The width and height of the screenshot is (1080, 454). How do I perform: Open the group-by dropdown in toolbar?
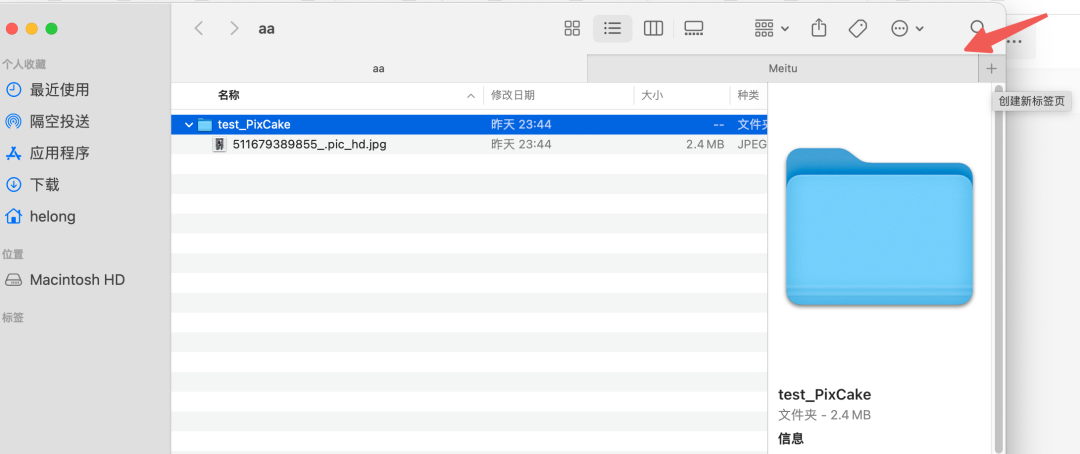(x=771, y=29)
